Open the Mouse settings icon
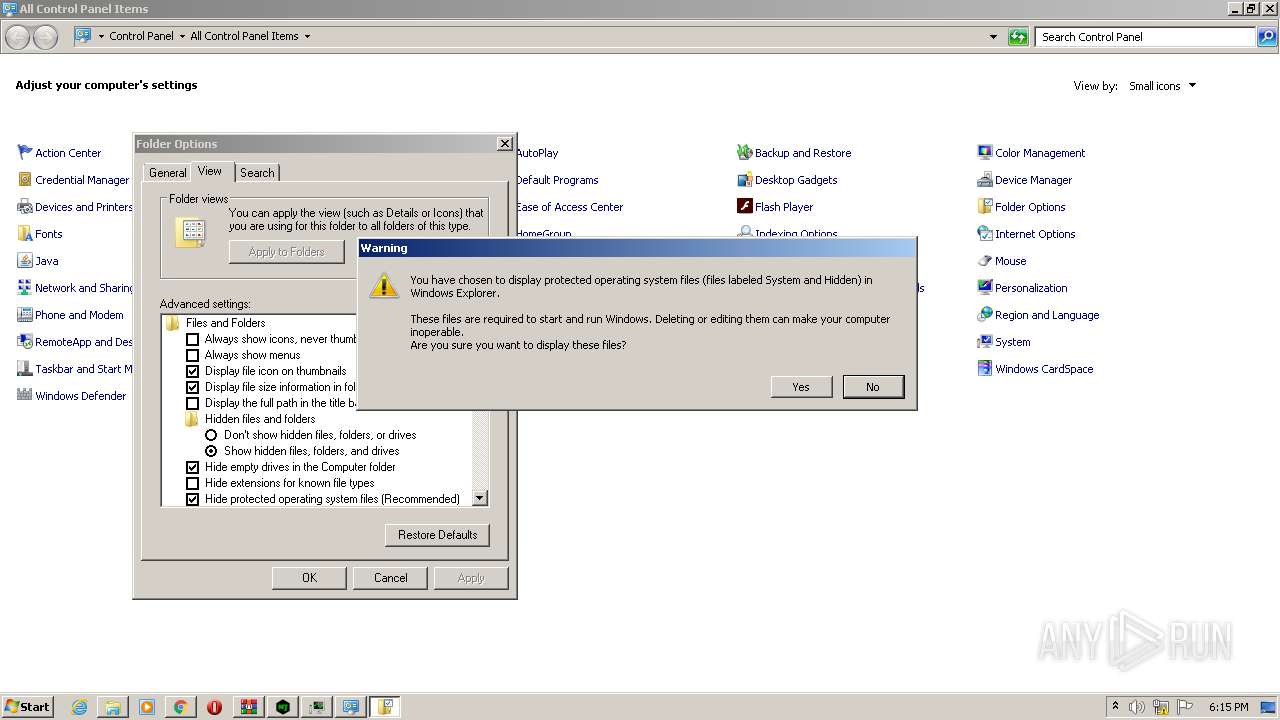 click(x=985, y=260)
